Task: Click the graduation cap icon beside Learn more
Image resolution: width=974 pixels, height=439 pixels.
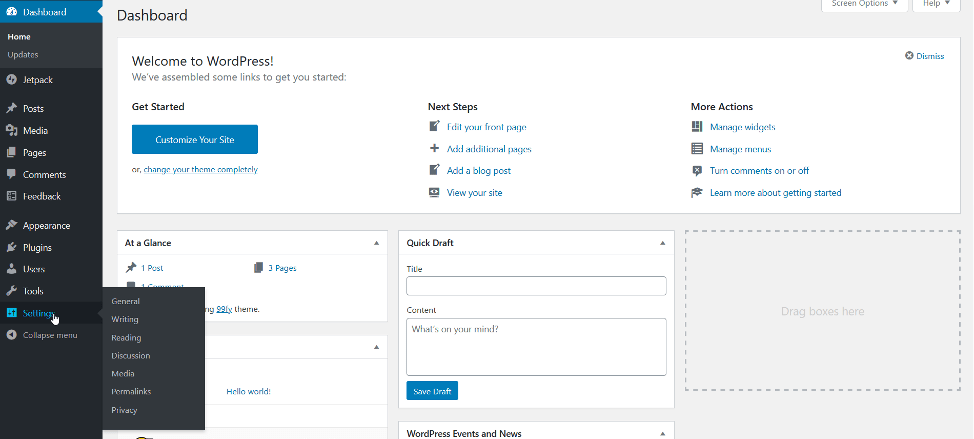Action: pos(697,192)
